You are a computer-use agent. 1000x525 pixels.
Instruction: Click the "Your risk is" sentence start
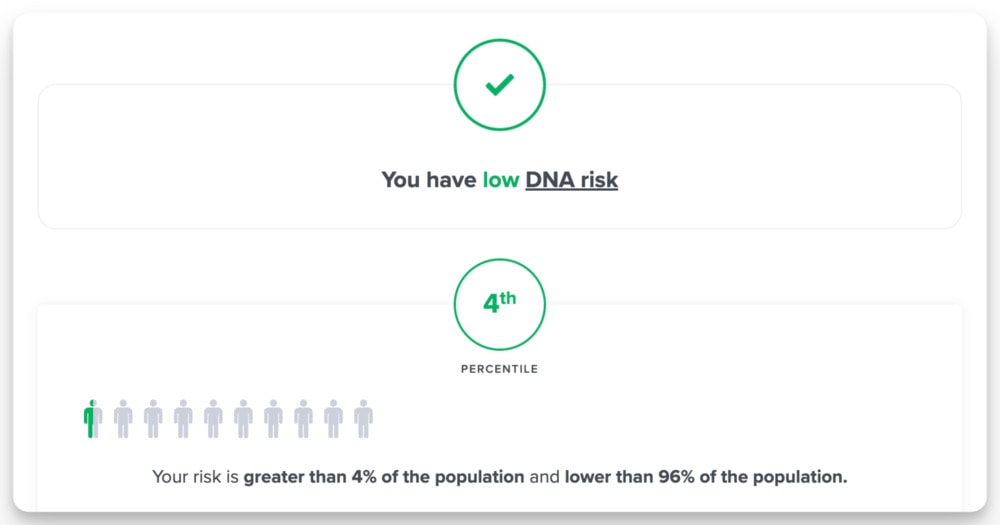[x=196, y=477]
